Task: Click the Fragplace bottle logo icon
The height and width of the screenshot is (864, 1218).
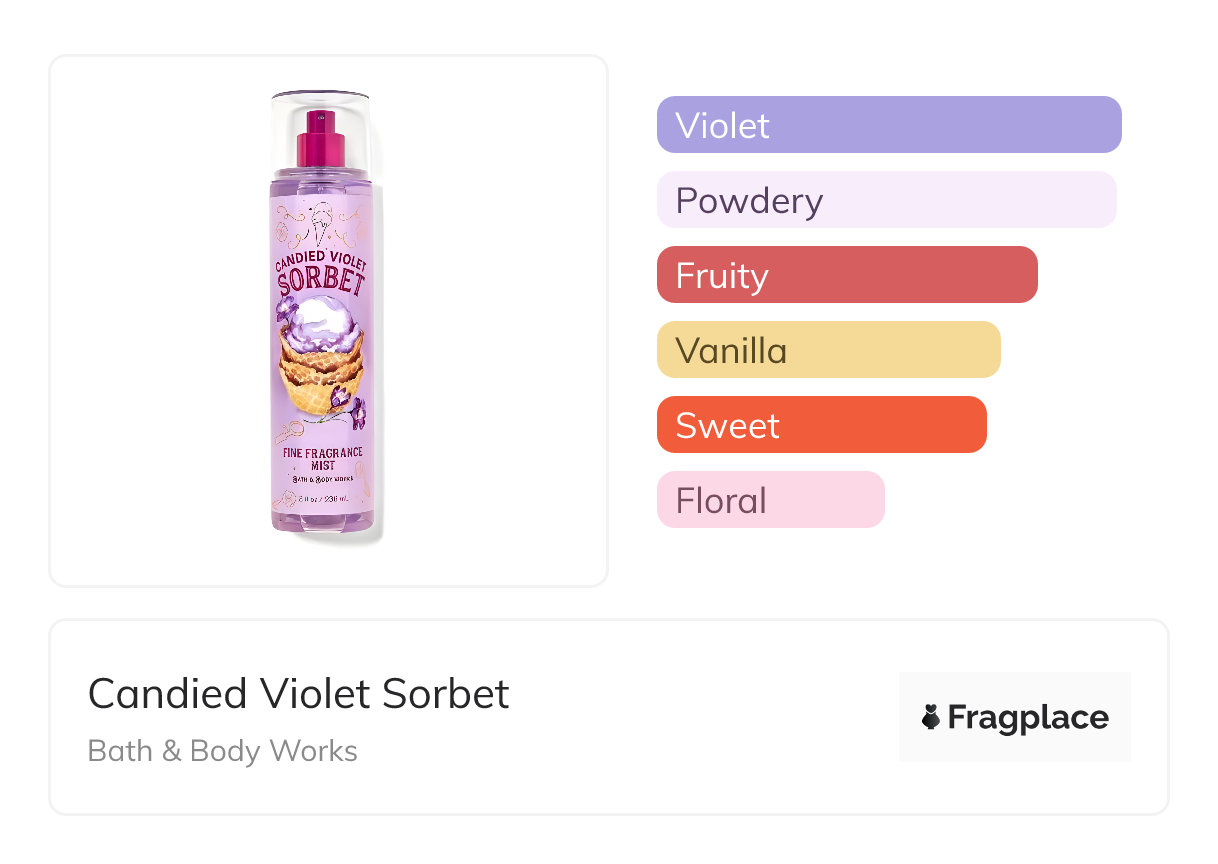Action: pyautogui.click(x=931, y=717)
